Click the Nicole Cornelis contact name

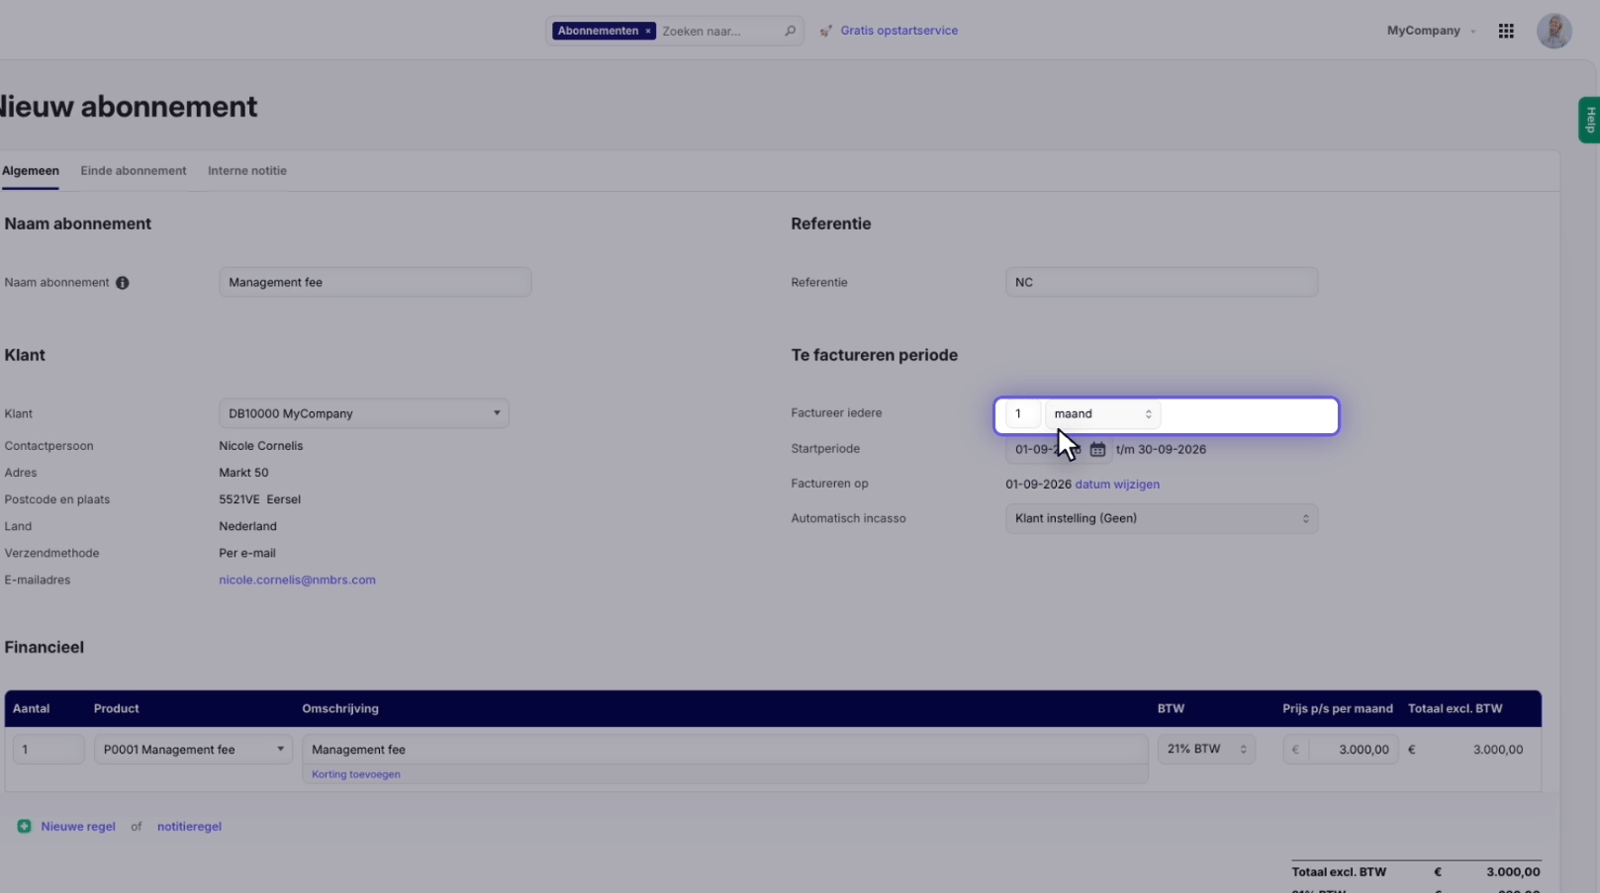click(x=261, y=446)
